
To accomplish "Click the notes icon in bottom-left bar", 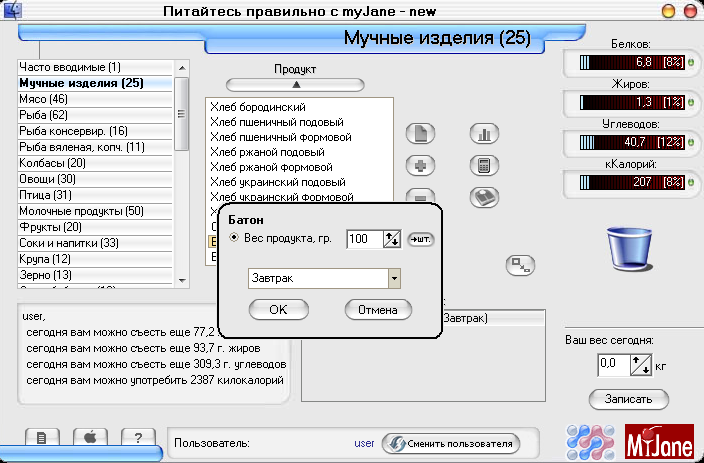I will click(x=42, y=438).
